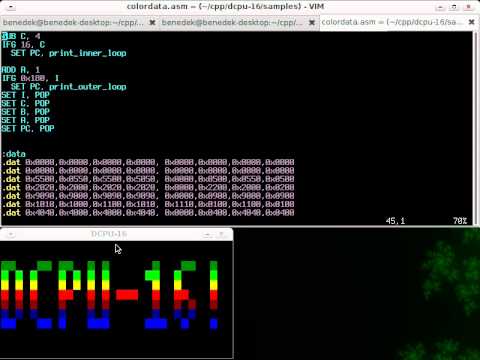
Task: Click the ':data' label line
Action: click(14, 154)
